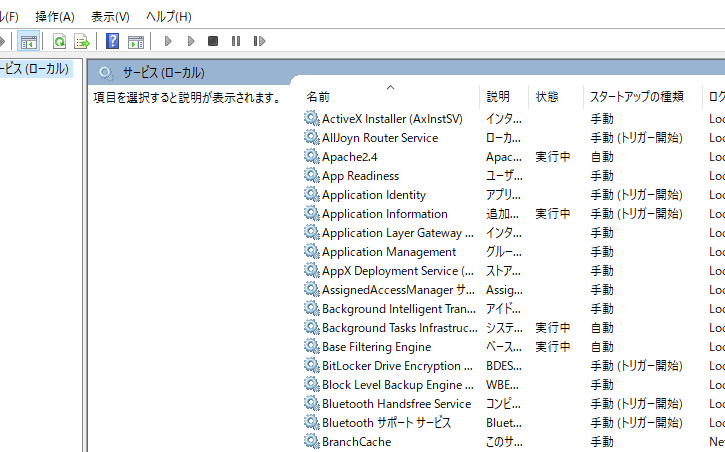Viewport: 725px width, 452px height.
Task: Click 手動 (トリガー開始) in the AllJoyn row
Action: (637, 138)
